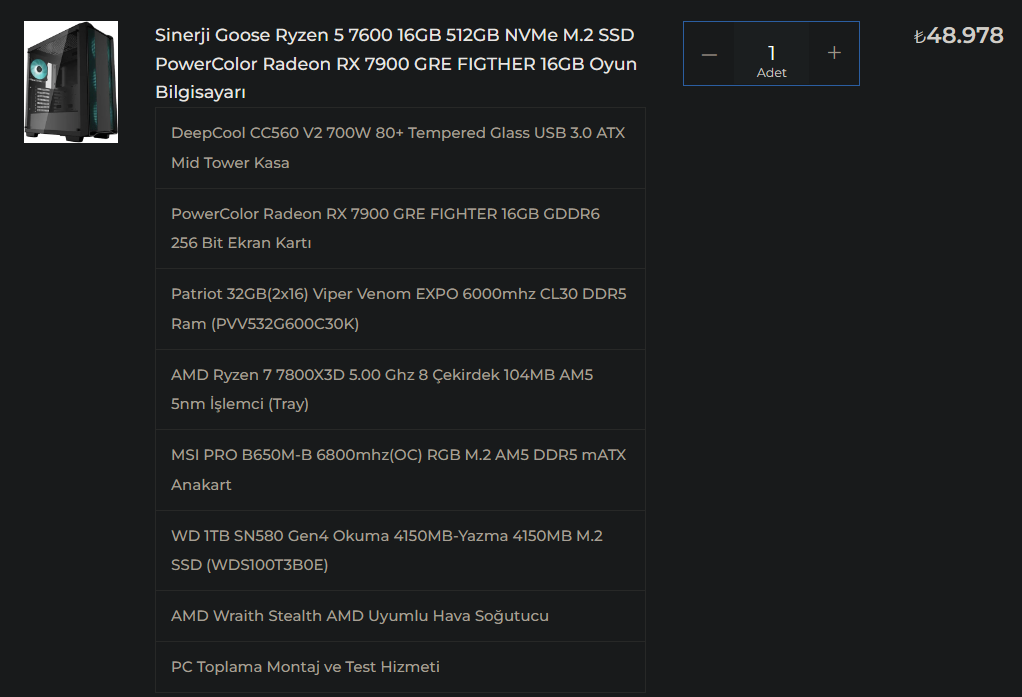Open the Sinerji Goose Ryzen 5 7600 product title
This screenshot has height=697, width=1022.
coord(396,63)
